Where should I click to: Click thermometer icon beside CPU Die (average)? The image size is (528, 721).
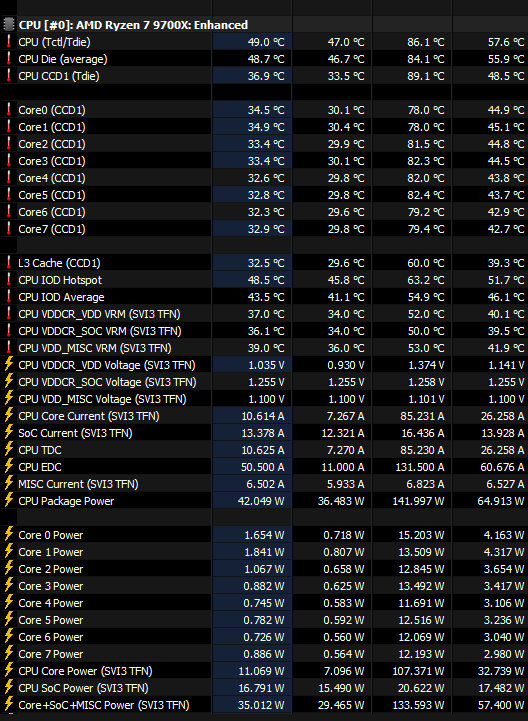pyautogui.click(x=8, y=59)
